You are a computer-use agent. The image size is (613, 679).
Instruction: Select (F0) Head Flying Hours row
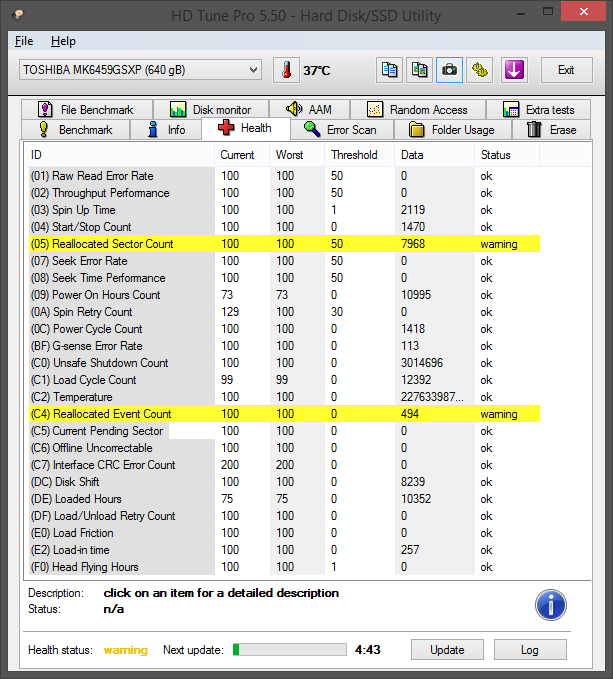(284, 567)
